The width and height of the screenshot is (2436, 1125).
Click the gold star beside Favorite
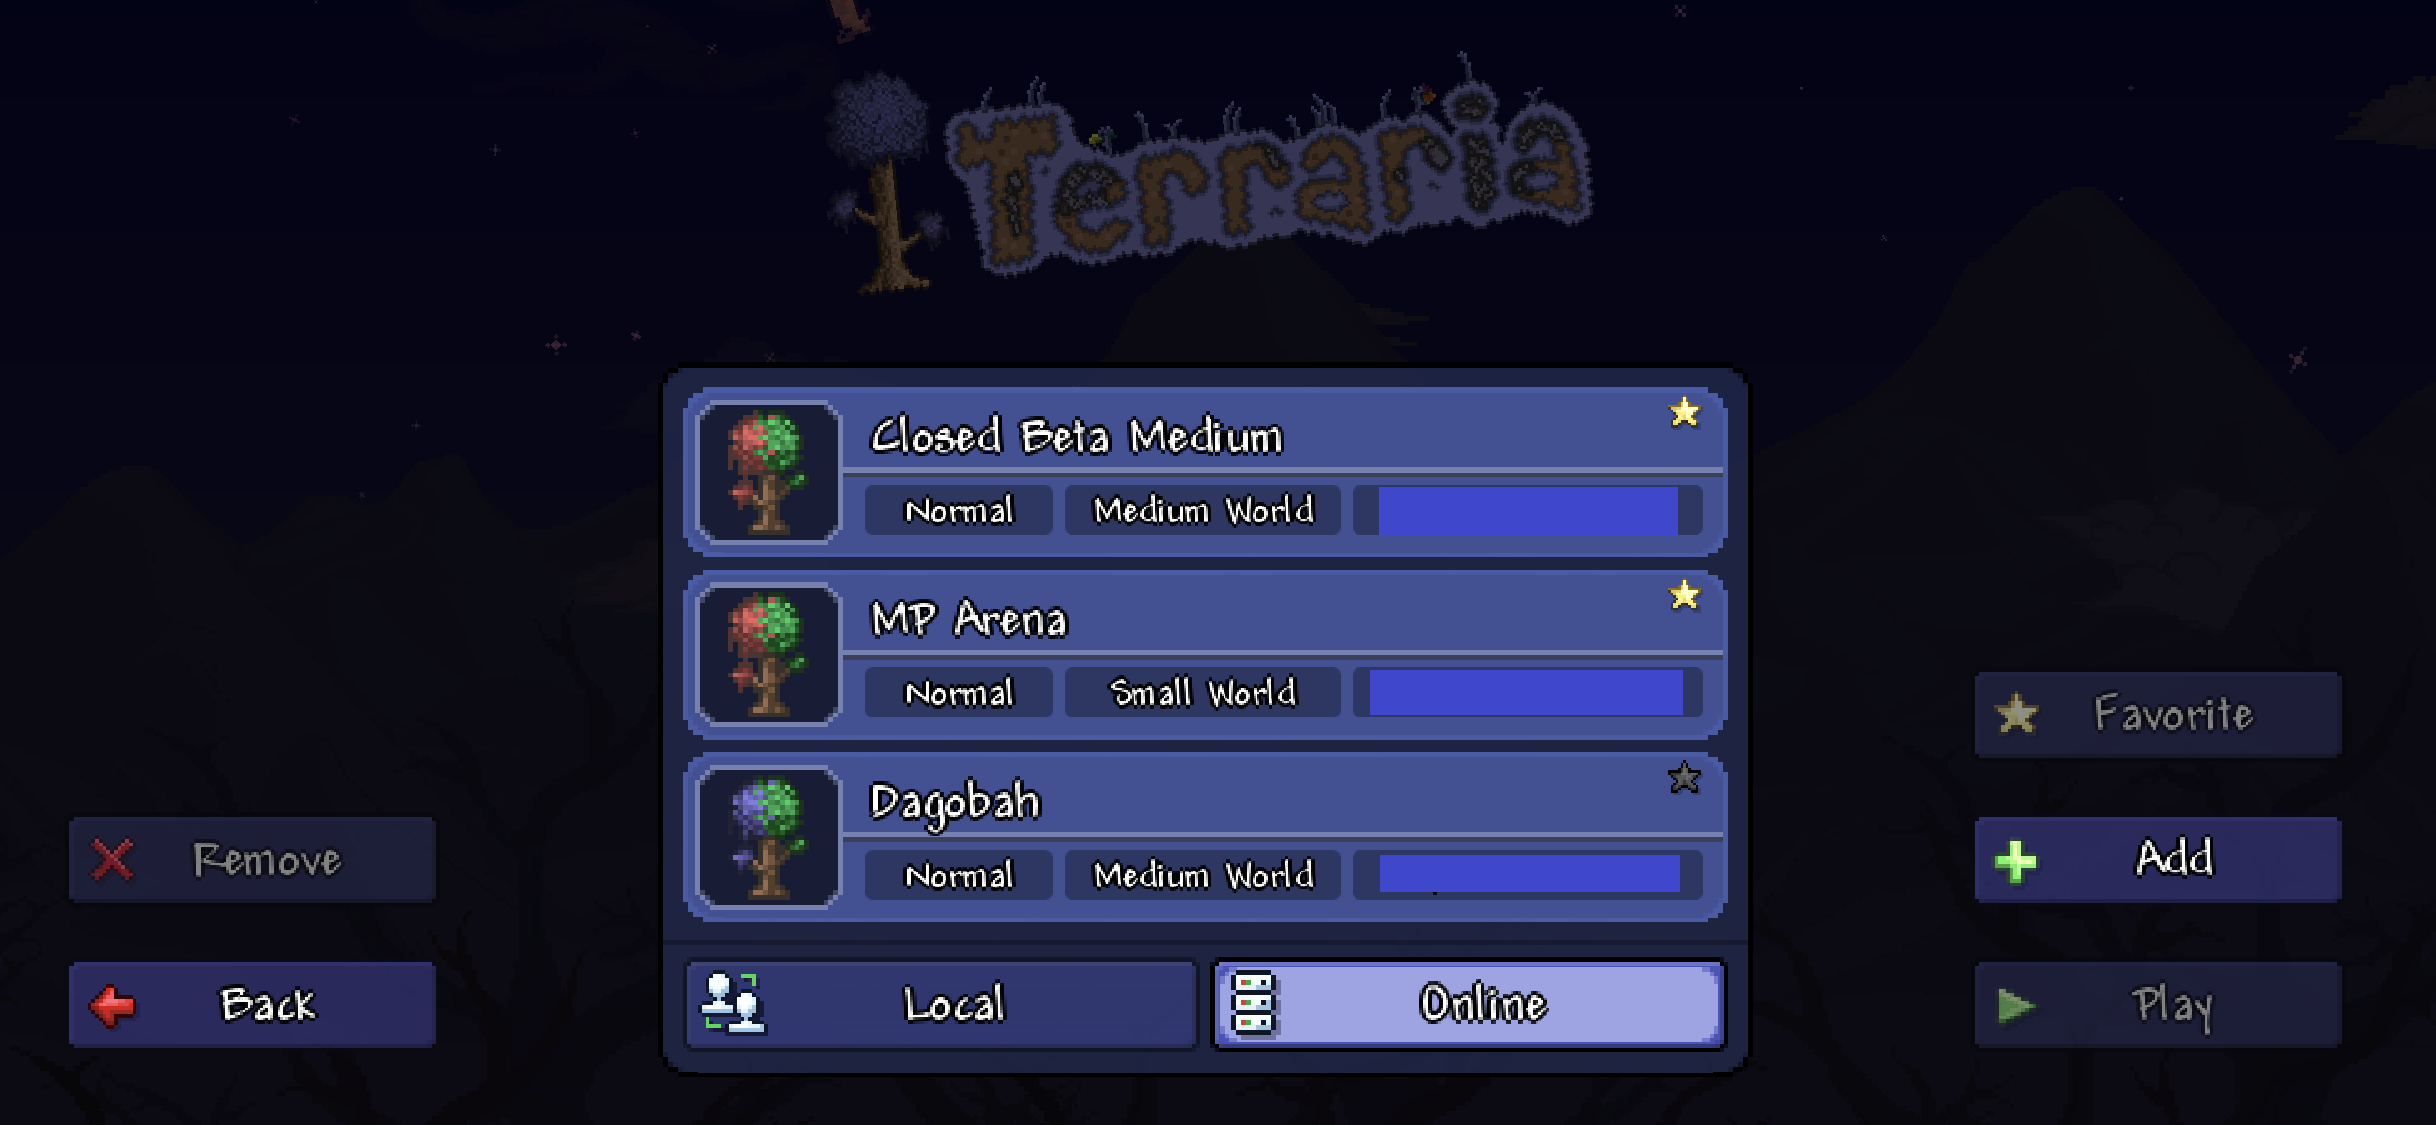(x=2017, y=714)
